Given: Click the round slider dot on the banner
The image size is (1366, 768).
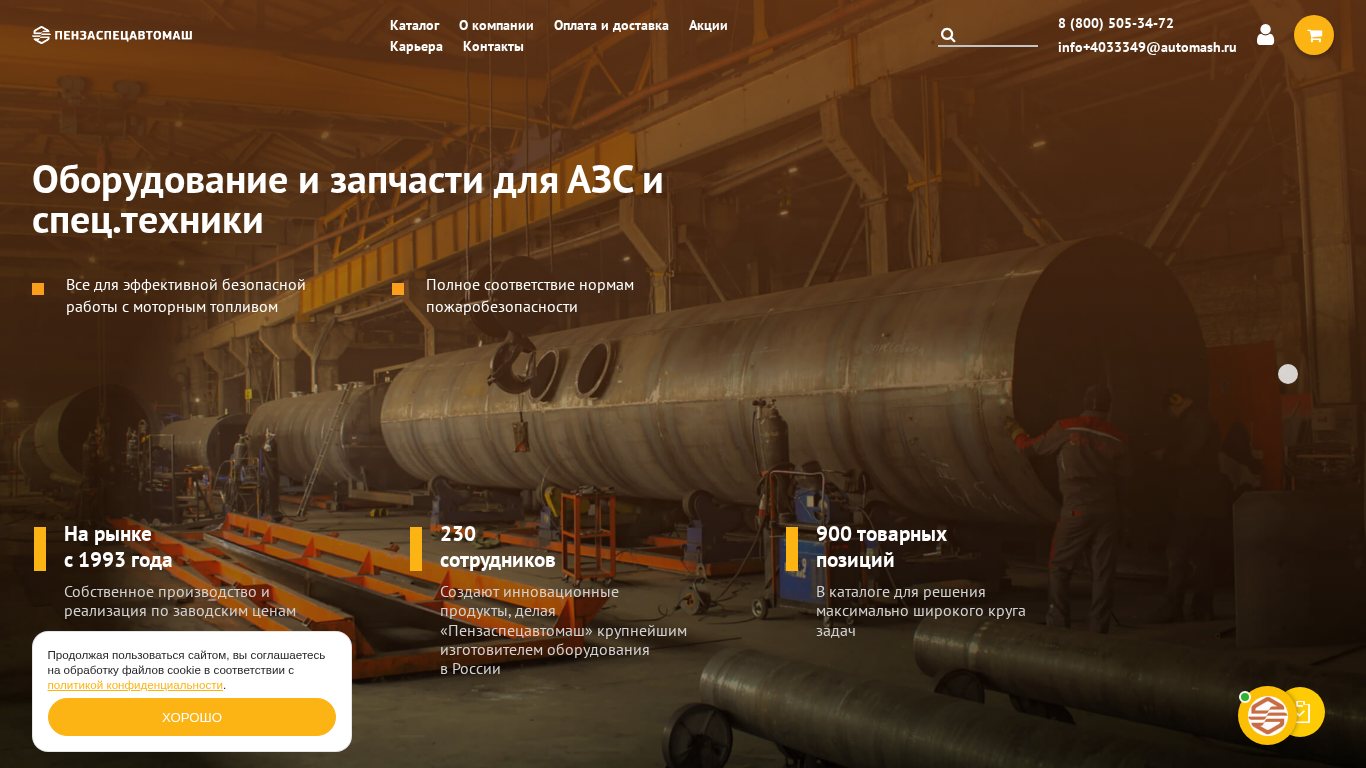Looking at the screenshot, I should point(1288,374).
